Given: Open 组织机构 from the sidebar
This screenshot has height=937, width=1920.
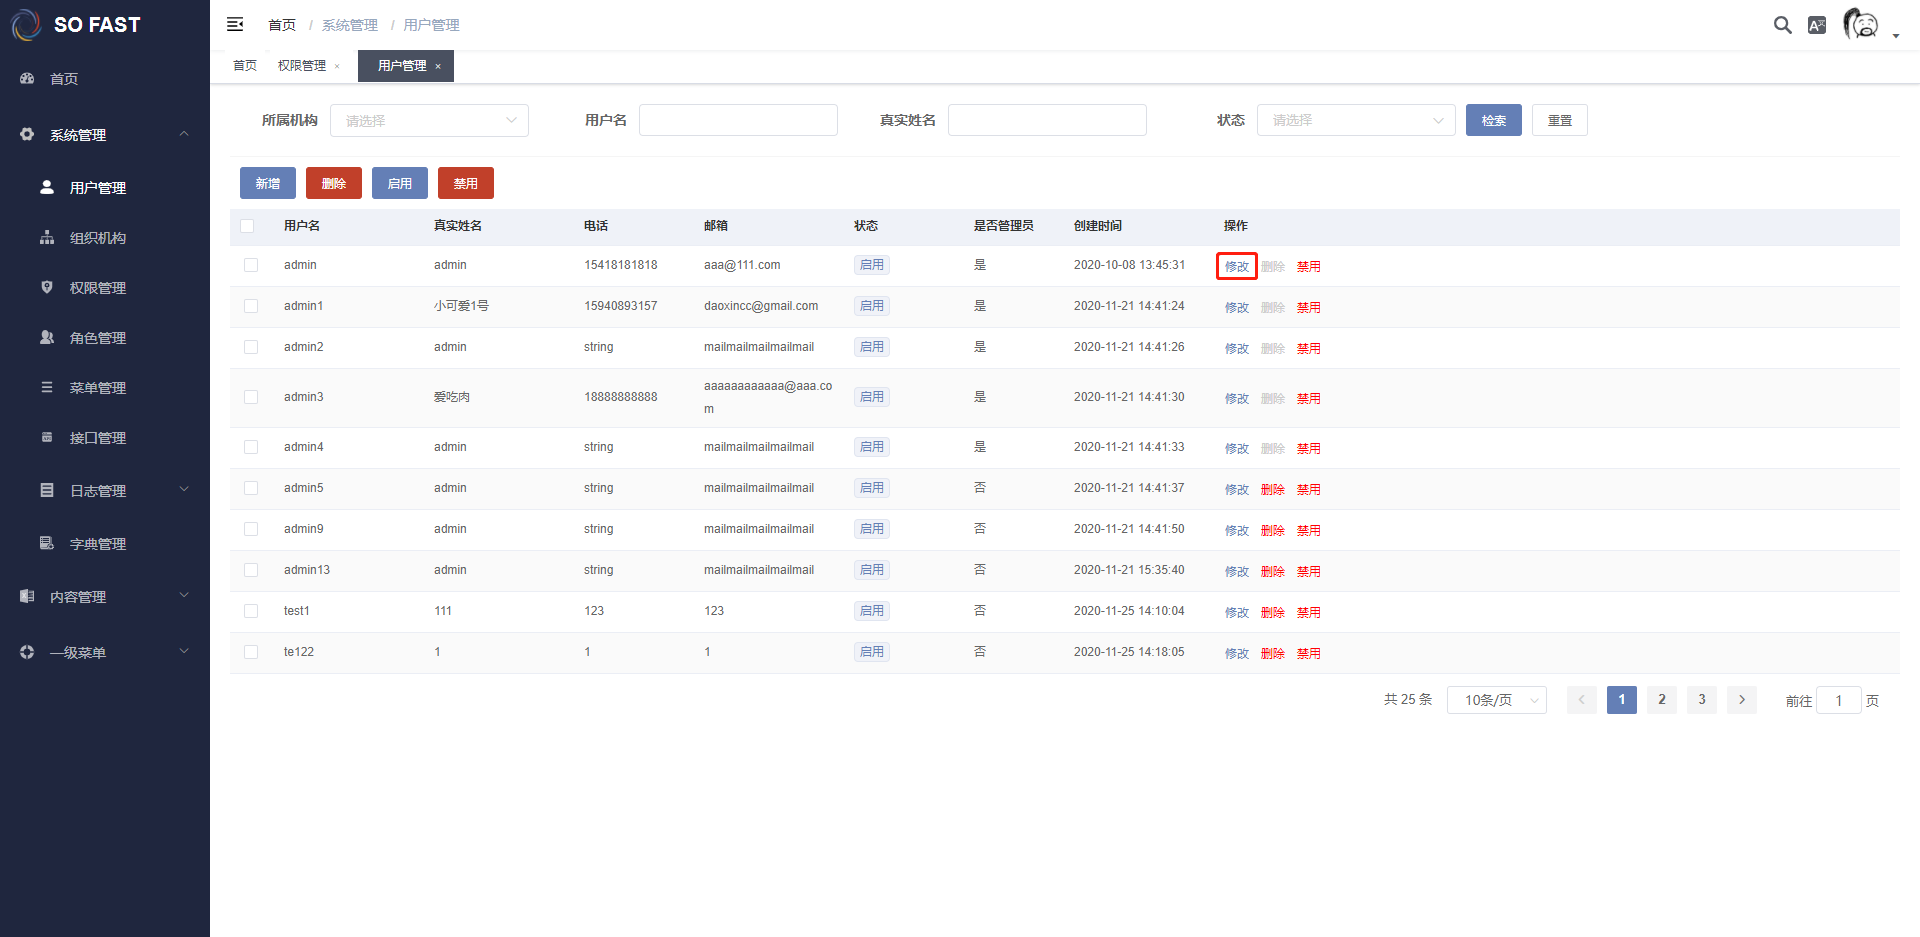Looking at the screenshot, I should coord(97,238).
